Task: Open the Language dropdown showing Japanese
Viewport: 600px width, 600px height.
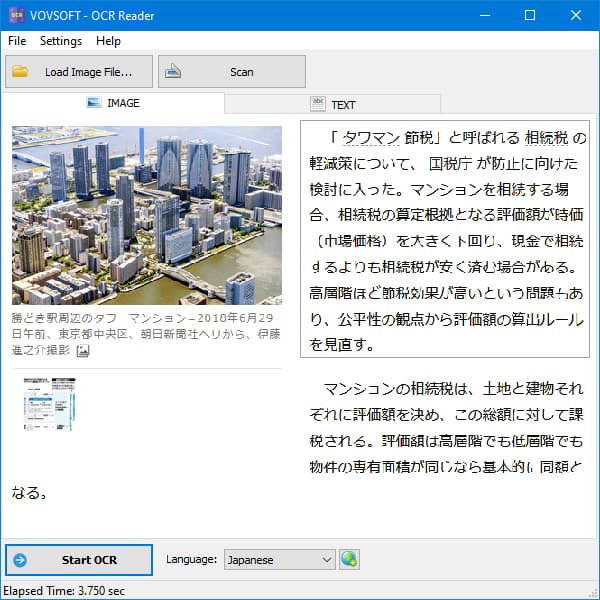Action: click(279, 560)
